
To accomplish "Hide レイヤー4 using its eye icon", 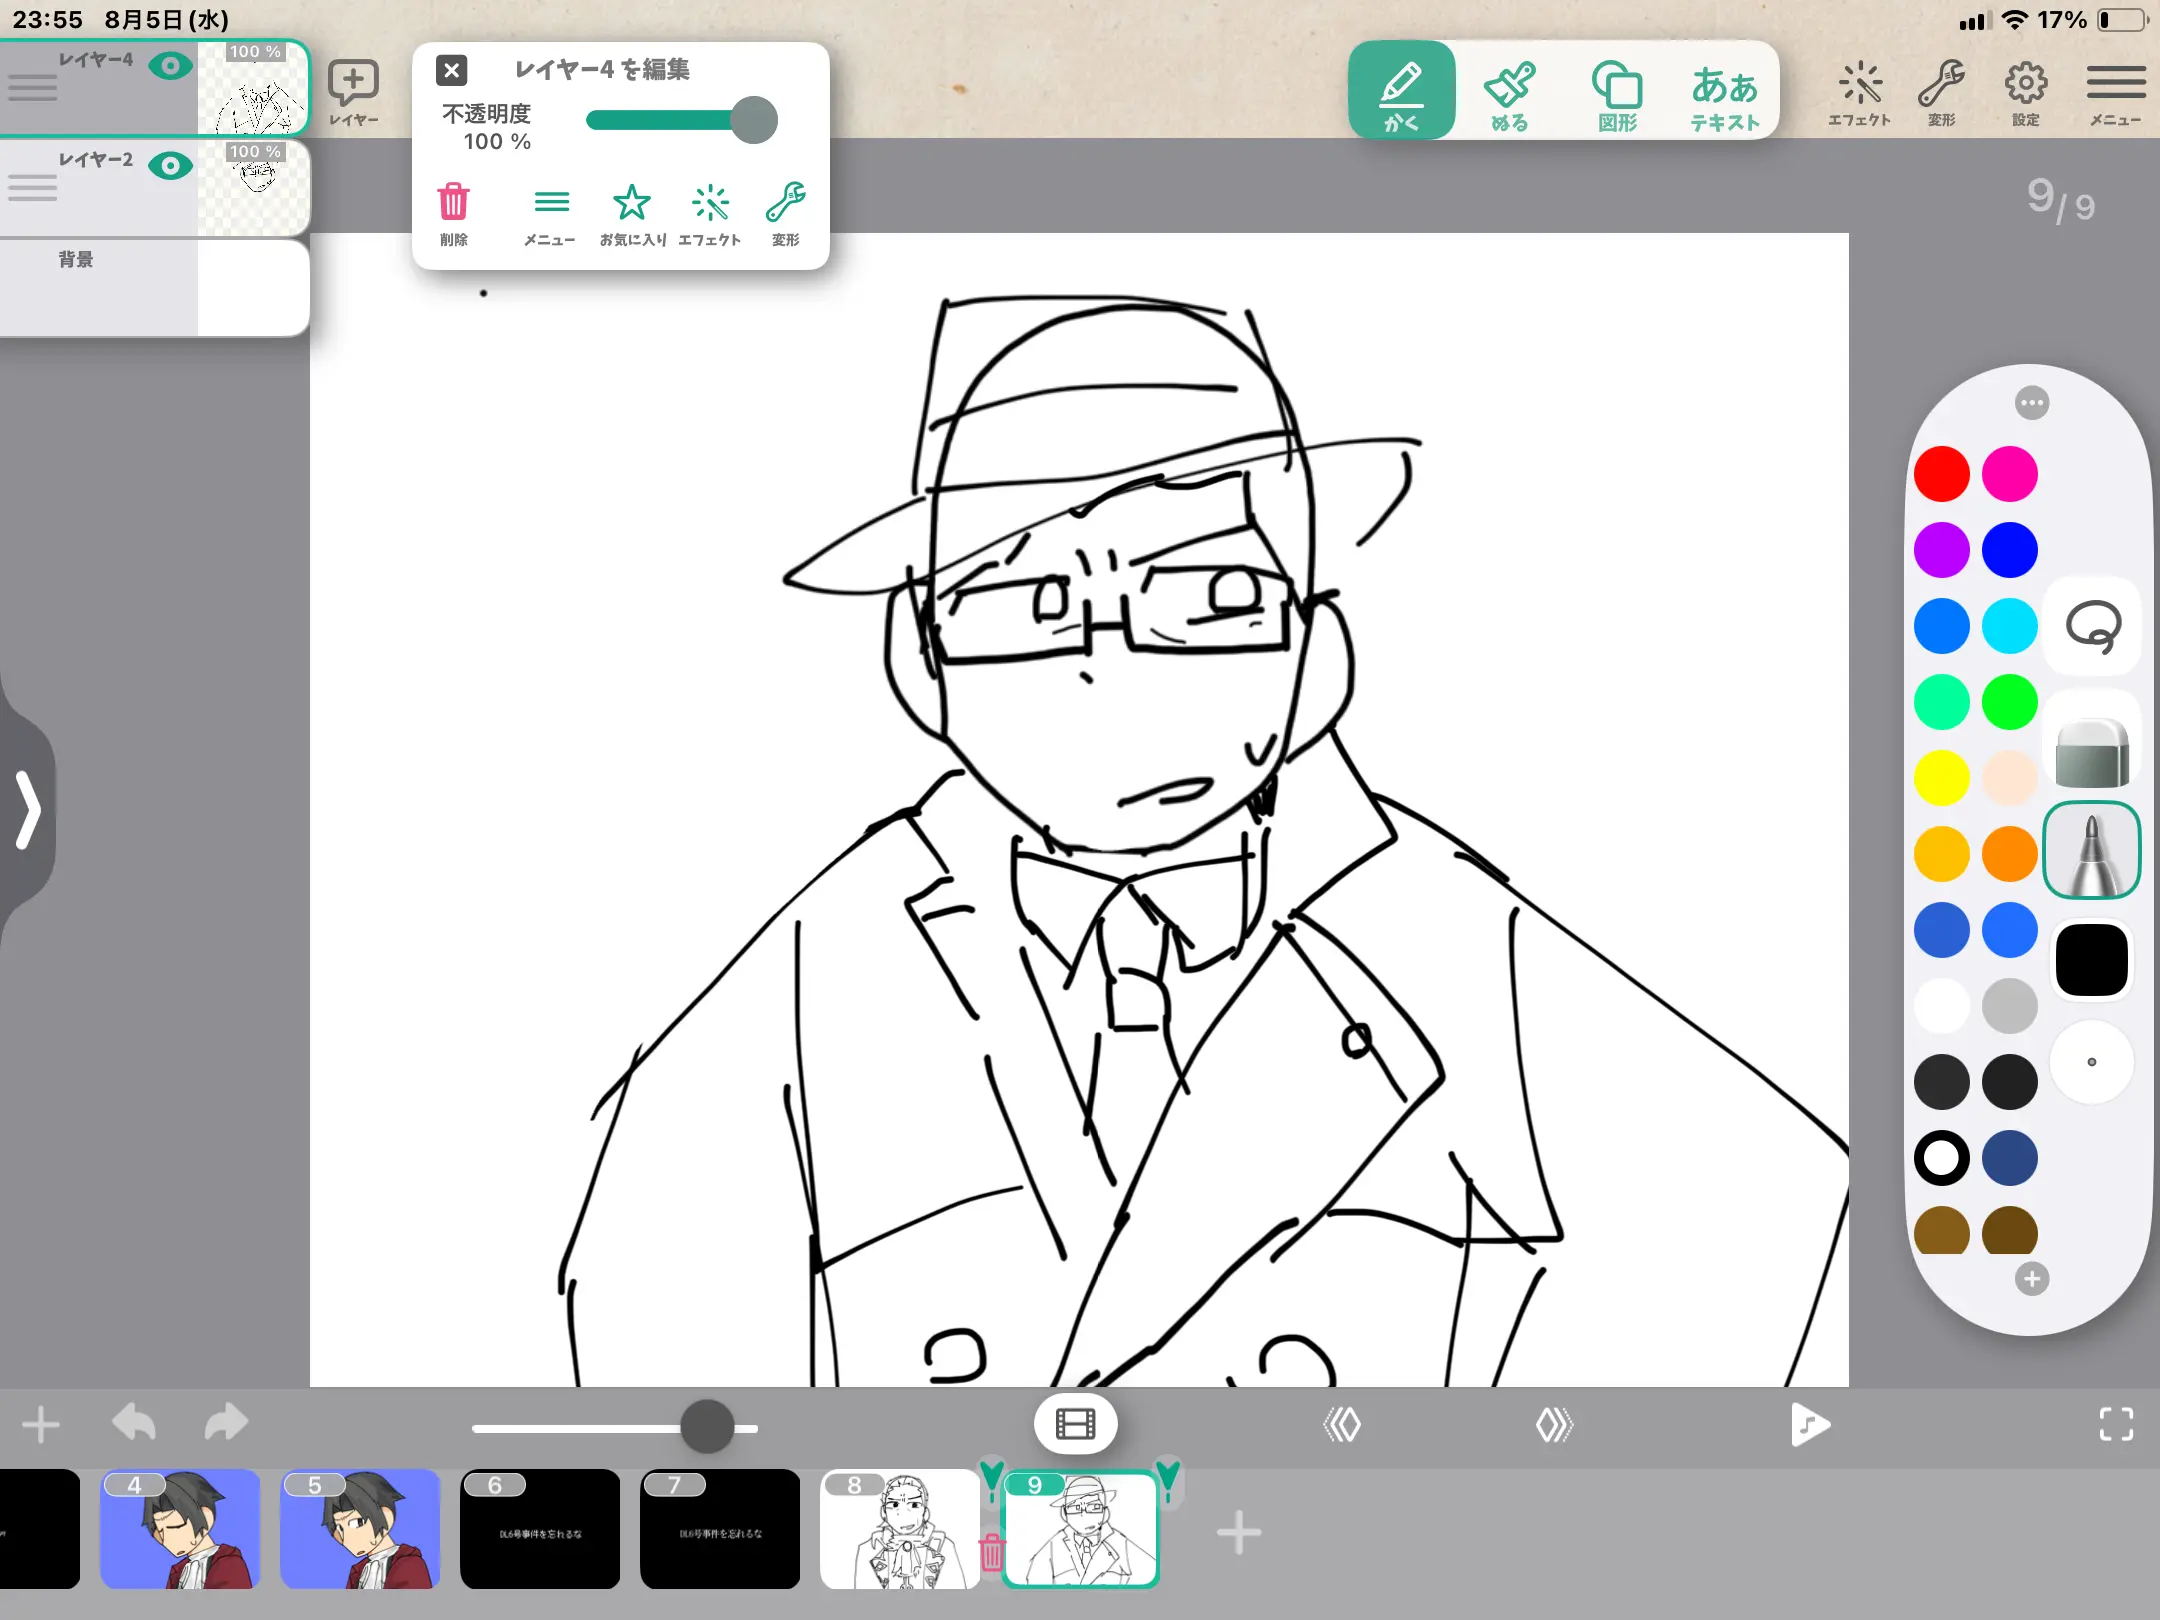I will pos(170,66).
